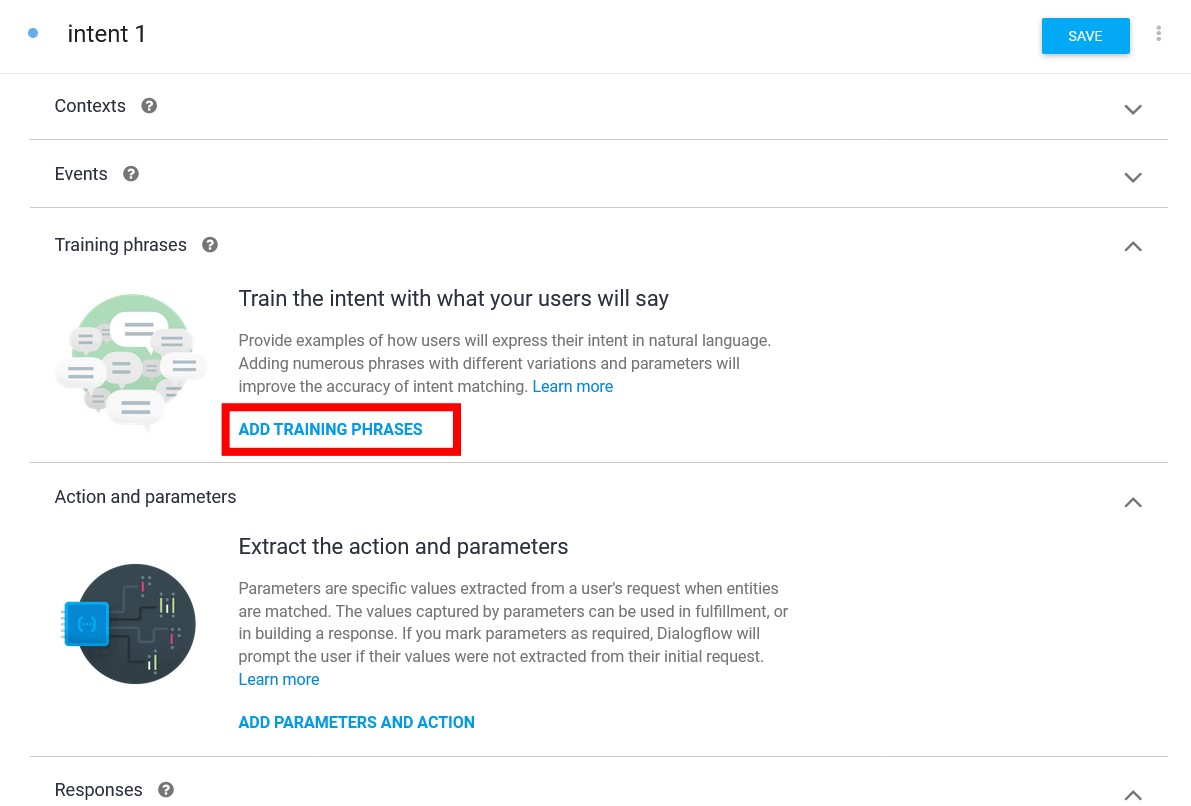This screenshot has height=806, width=1191.
Task: Click the help icon next to Contexts
Action: point(149,106)
